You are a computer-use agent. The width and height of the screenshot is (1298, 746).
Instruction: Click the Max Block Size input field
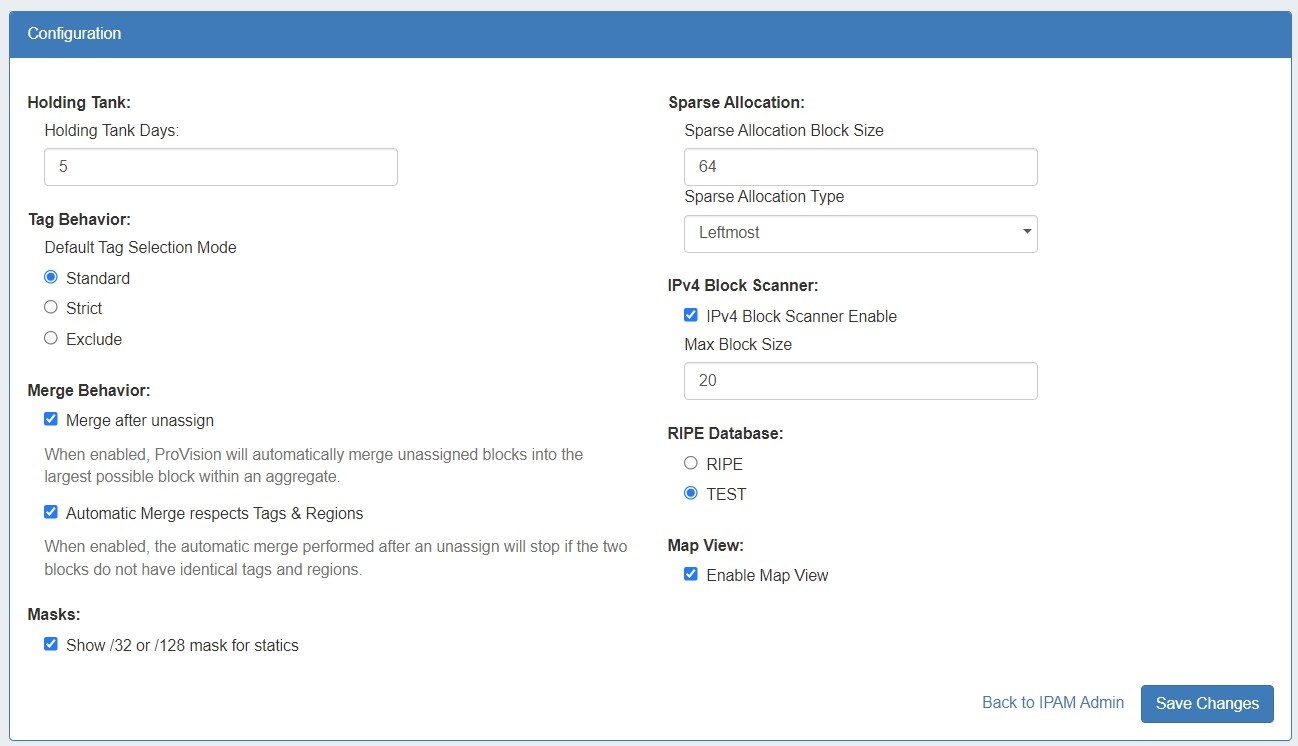click(860, 381)
